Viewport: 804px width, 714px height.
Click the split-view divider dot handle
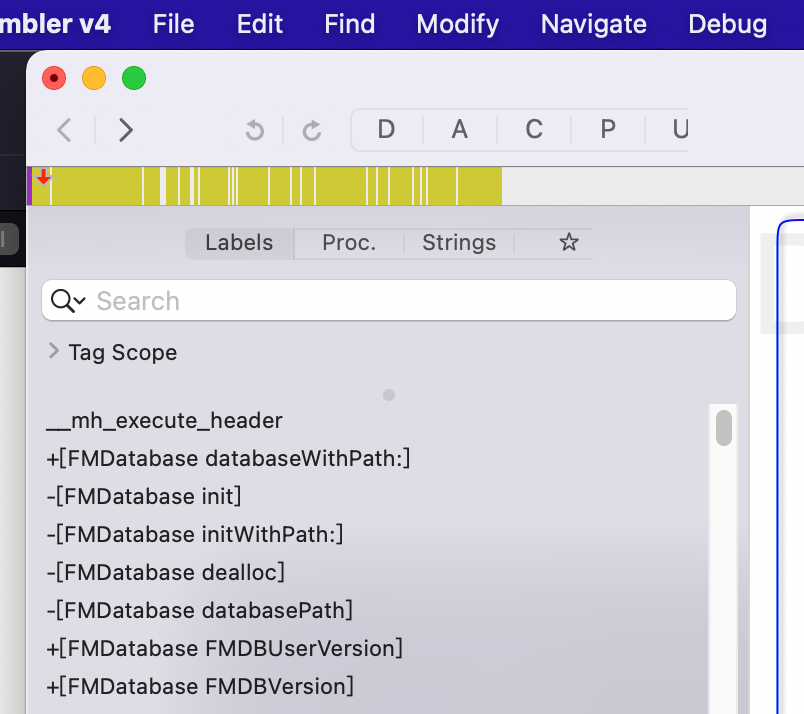(389, 395)
